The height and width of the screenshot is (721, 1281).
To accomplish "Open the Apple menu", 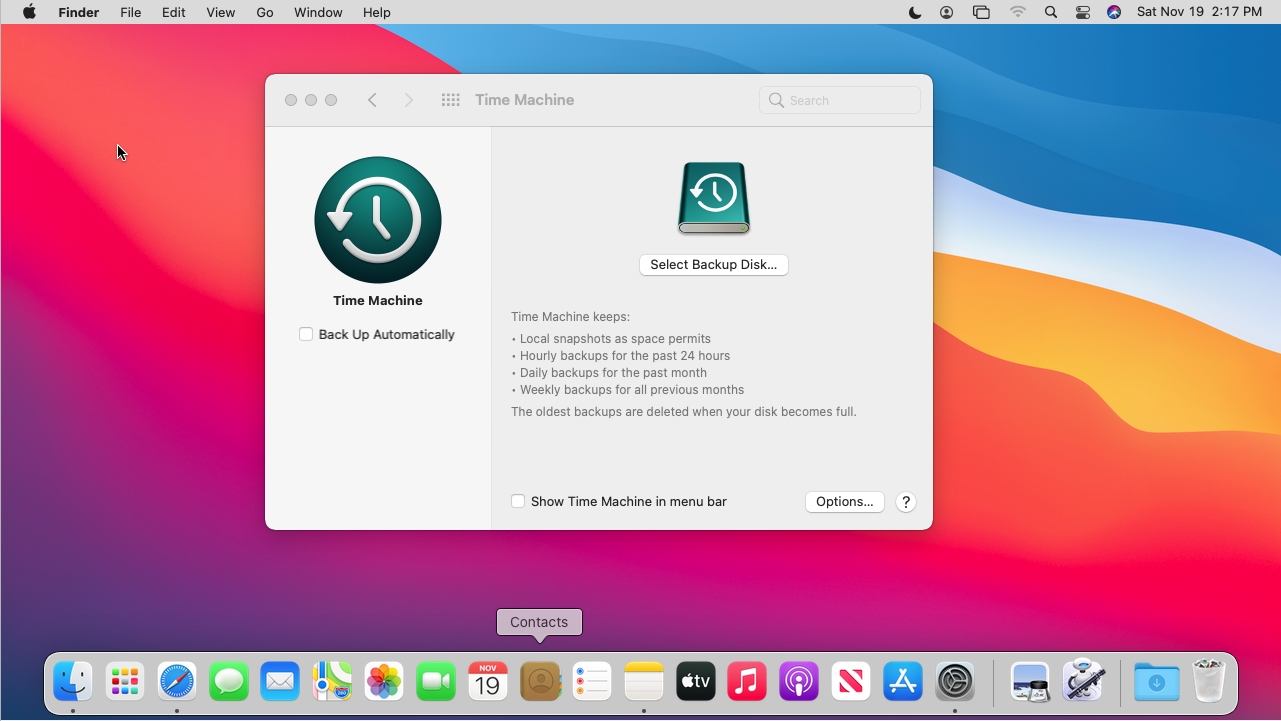I will click(29, 12).
